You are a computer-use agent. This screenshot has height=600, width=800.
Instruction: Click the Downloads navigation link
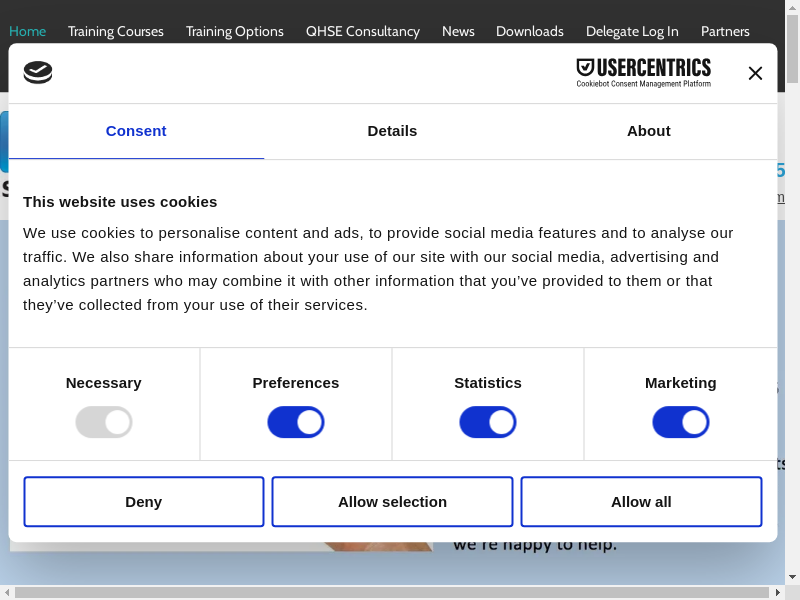click(x=530, y=31)
